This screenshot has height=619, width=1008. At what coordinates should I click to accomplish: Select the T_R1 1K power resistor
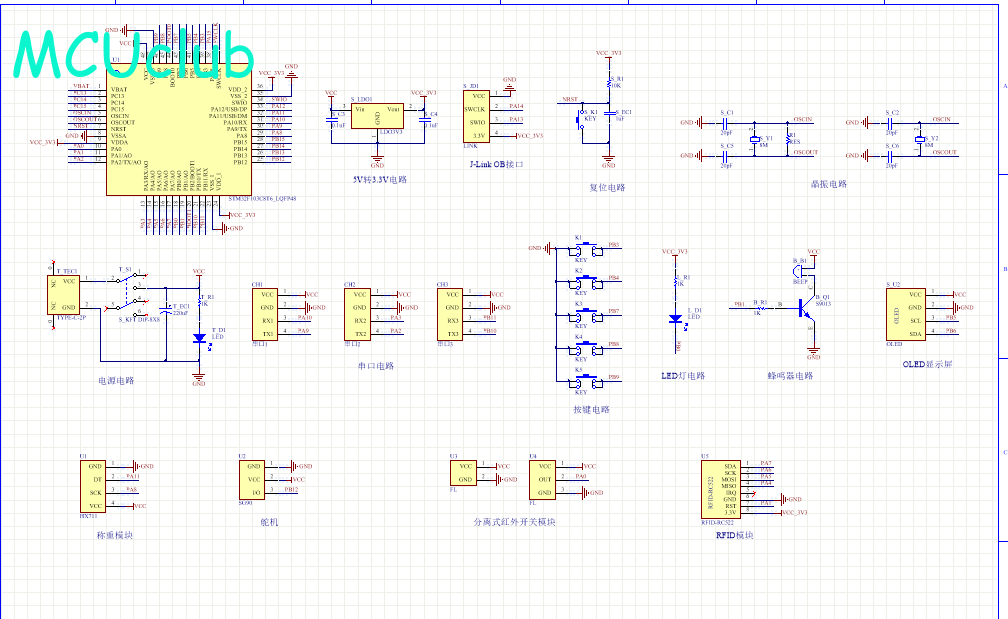(199, 301)
